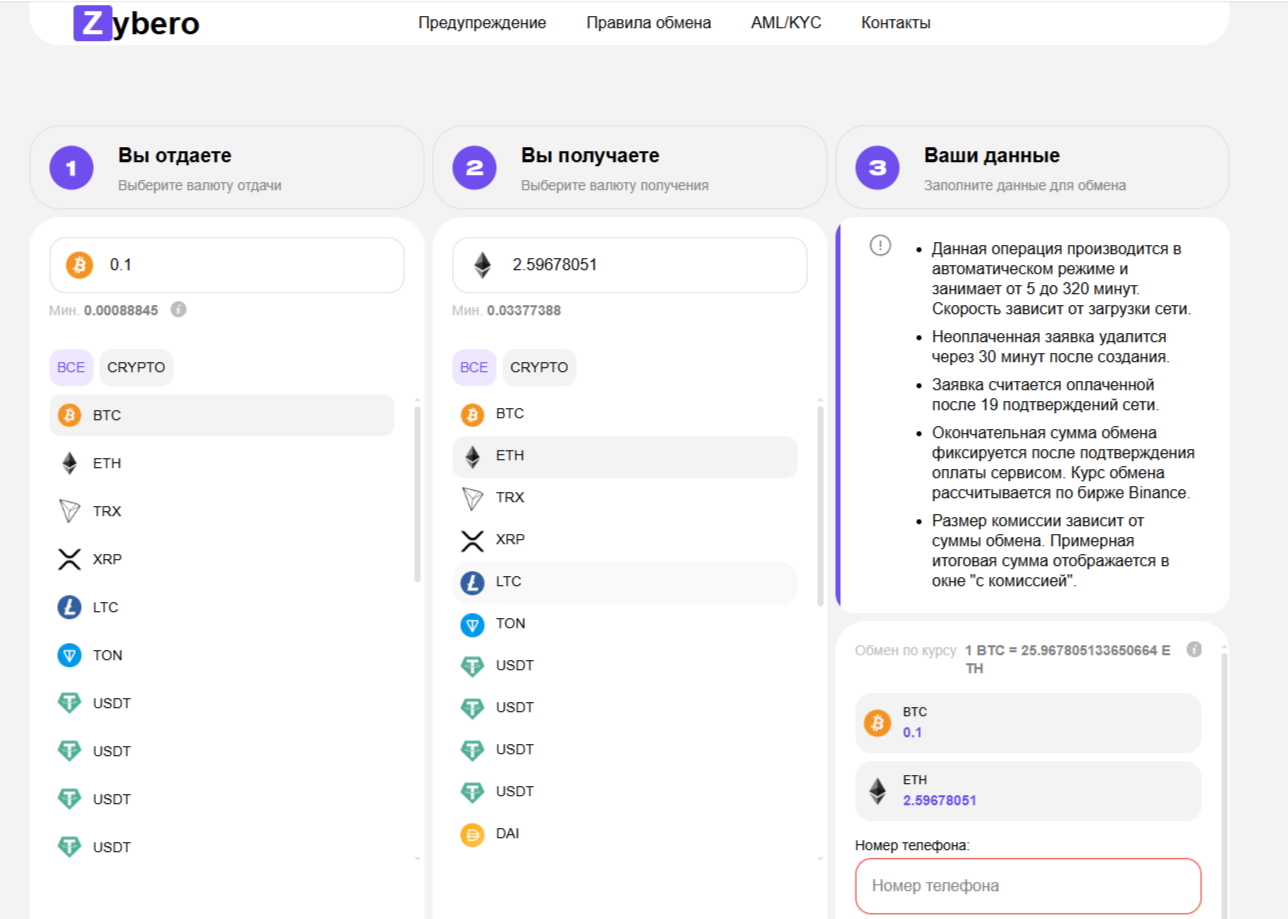This screenshot has width=1288, height=919.
Task: Choose the TRX icon in the give list
Action: (x=69, y=511)
